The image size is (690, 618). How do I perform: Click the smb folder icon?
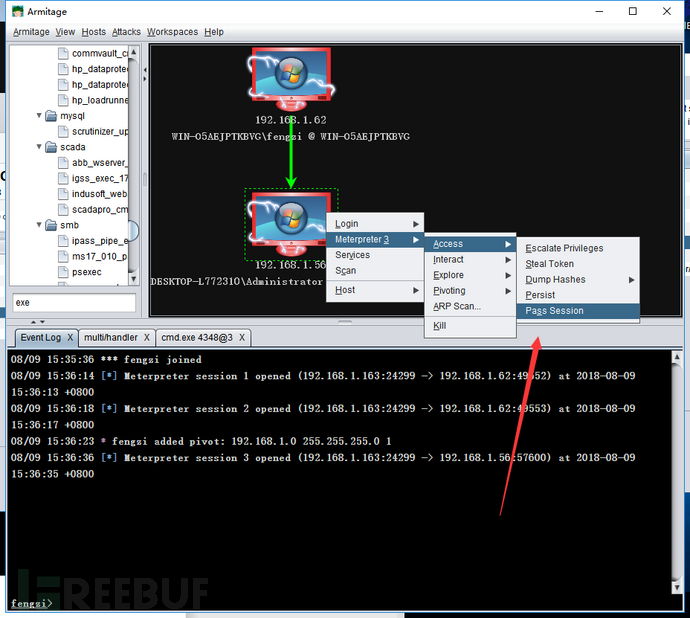(51, 225)
